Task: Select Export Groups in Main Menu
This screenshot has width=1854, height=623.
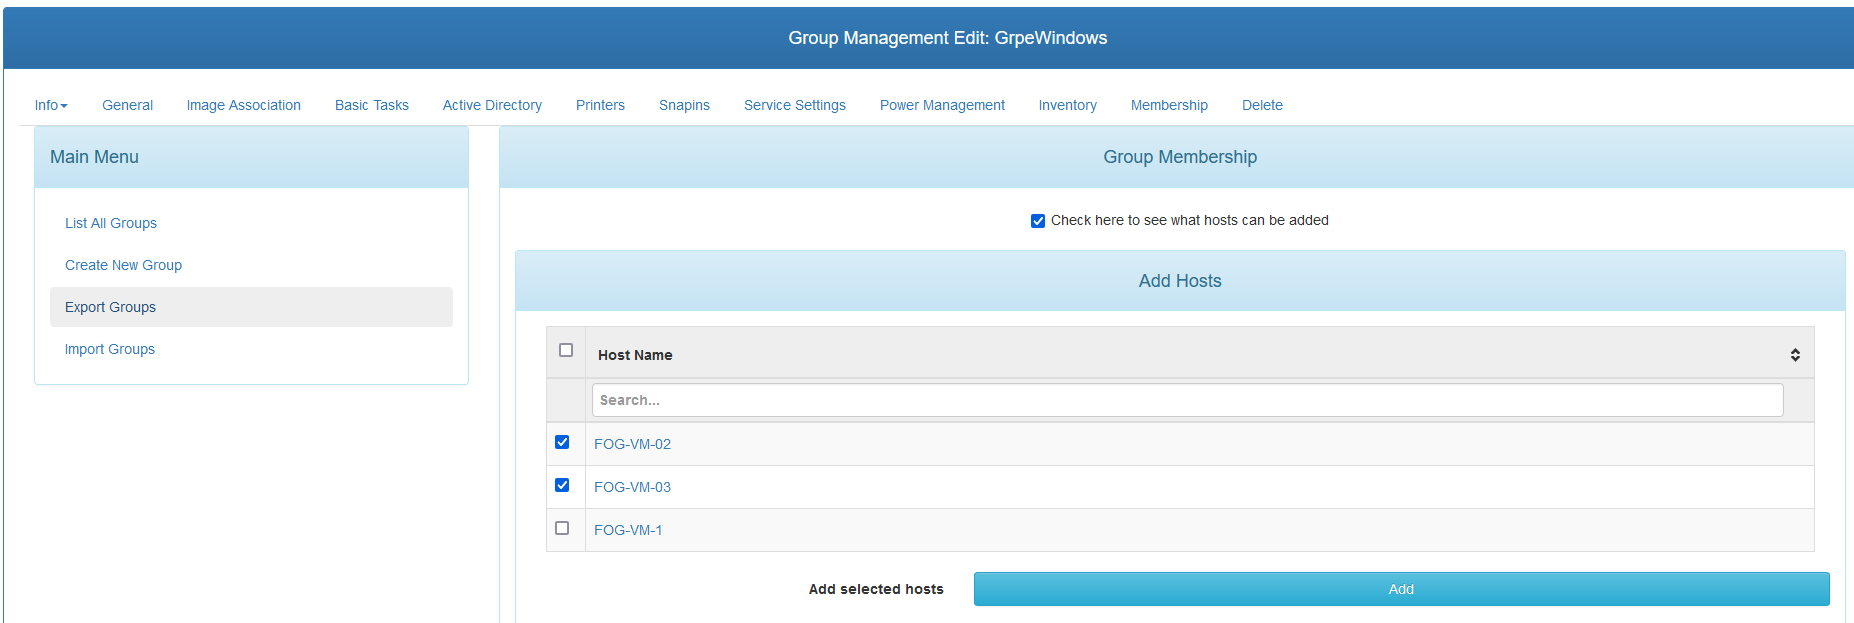Action: [x=110, y=307]
